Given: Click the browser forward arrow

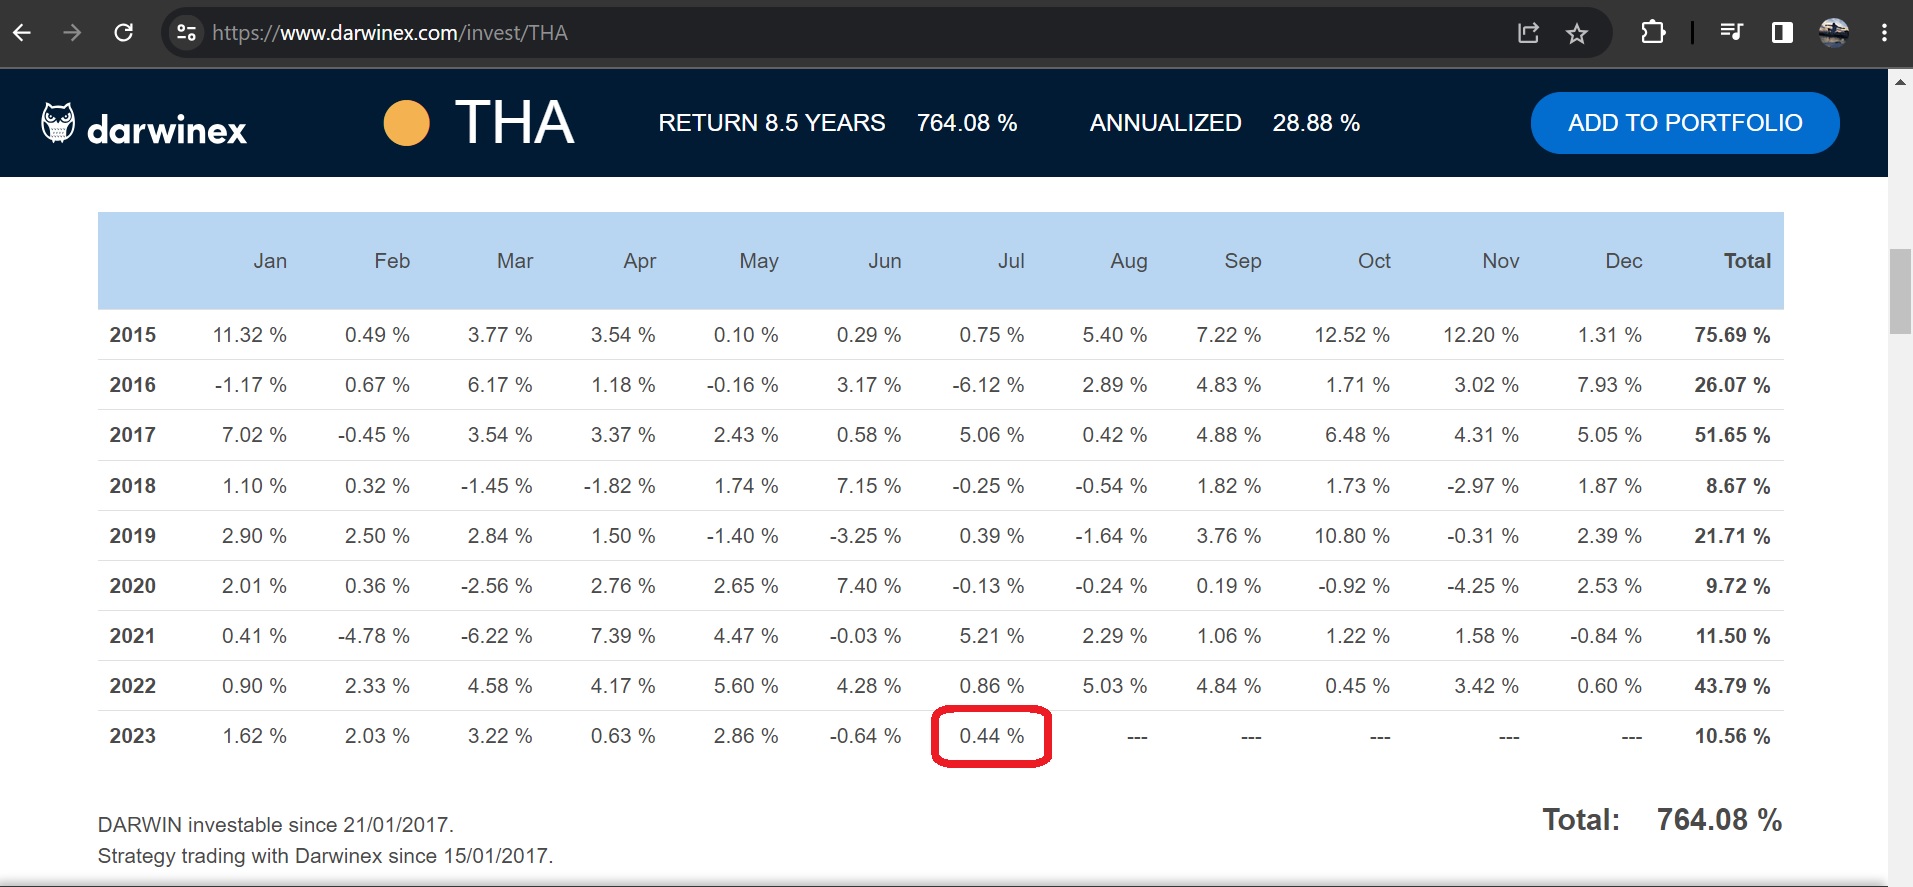Looking at the screenshot, I should click(x=72, y=33).
